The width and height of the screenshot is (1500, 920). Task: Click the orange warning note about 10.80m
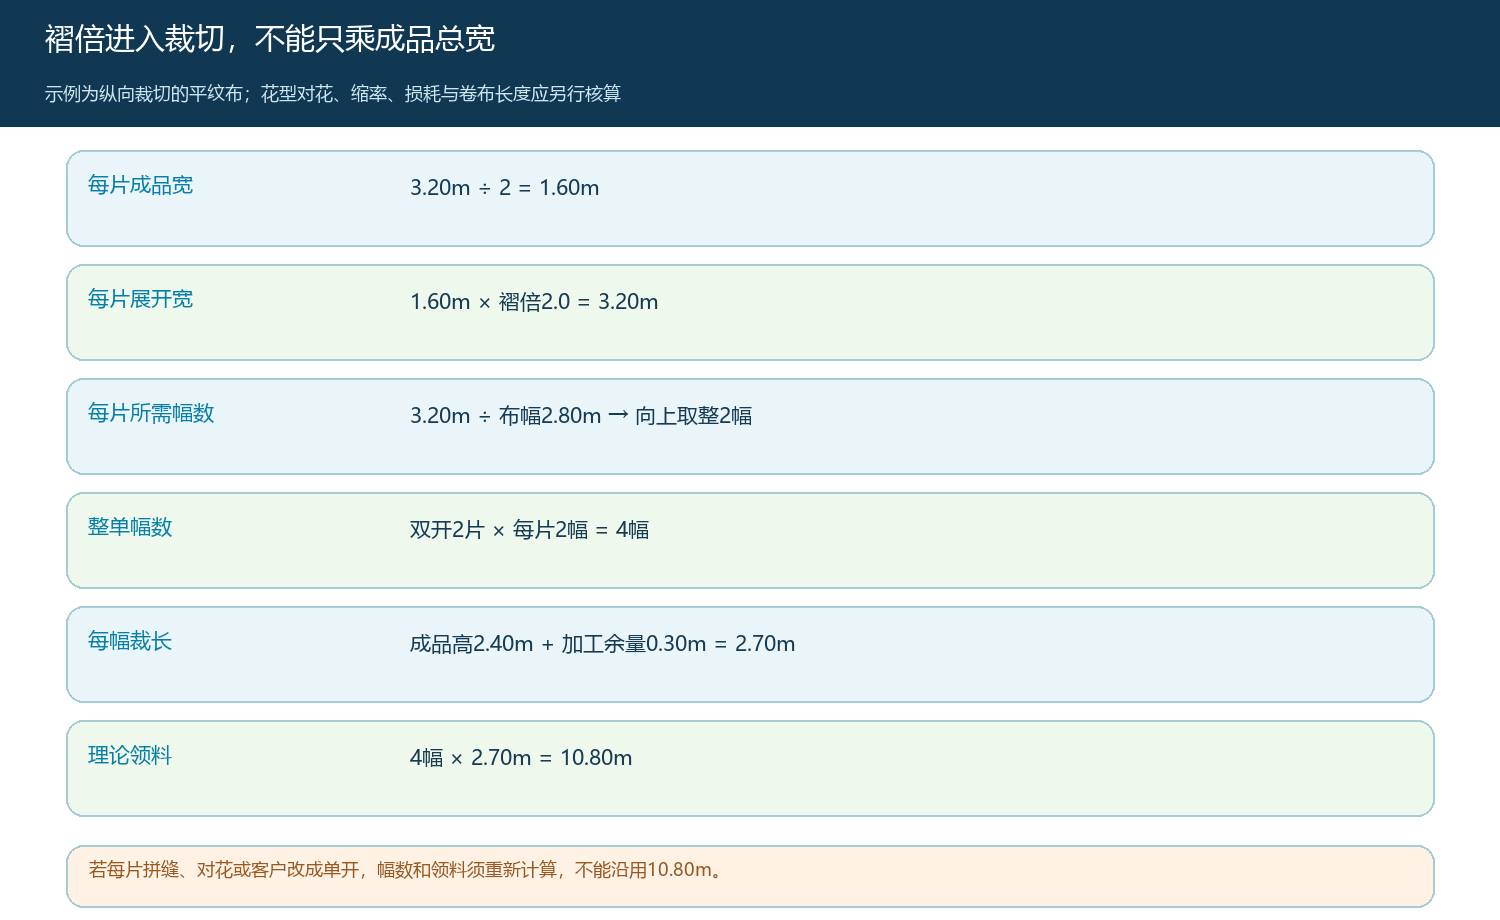750,877
